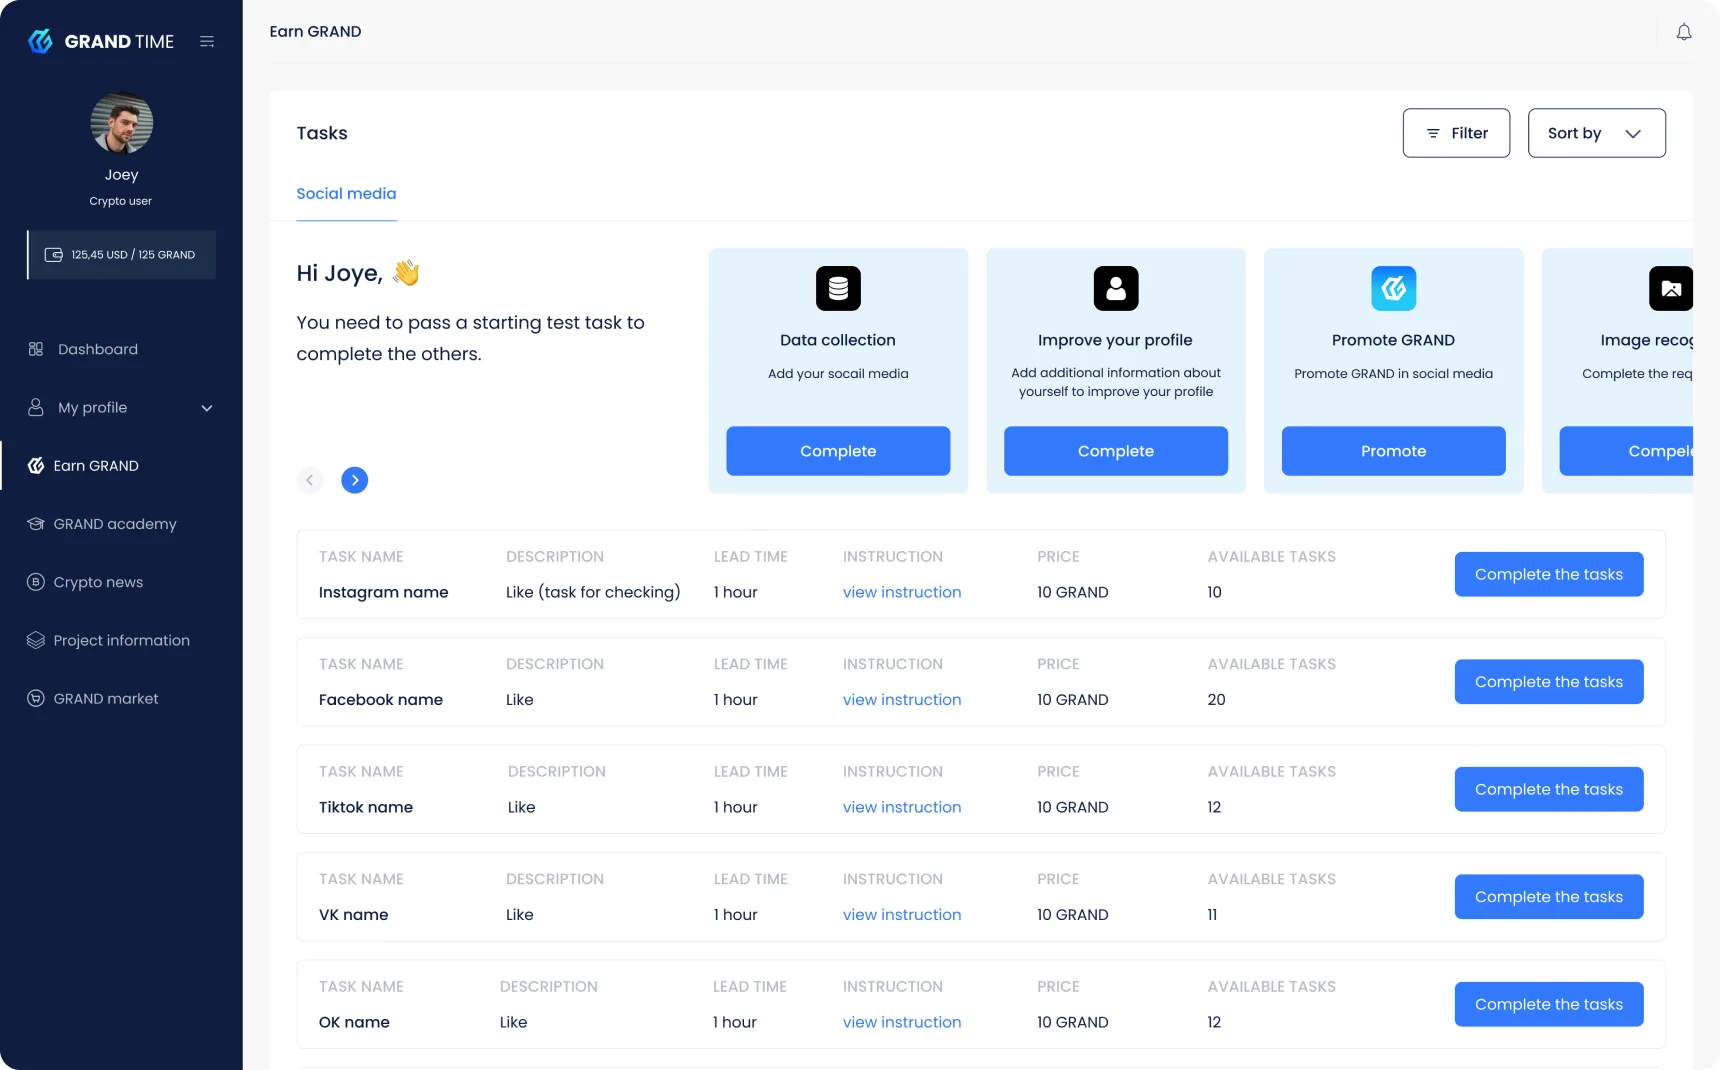Image resolution: width=1720 pixels, height=1070 pixels.
Task: View instruction for Tiktok name task
Action: click(902, 807)
